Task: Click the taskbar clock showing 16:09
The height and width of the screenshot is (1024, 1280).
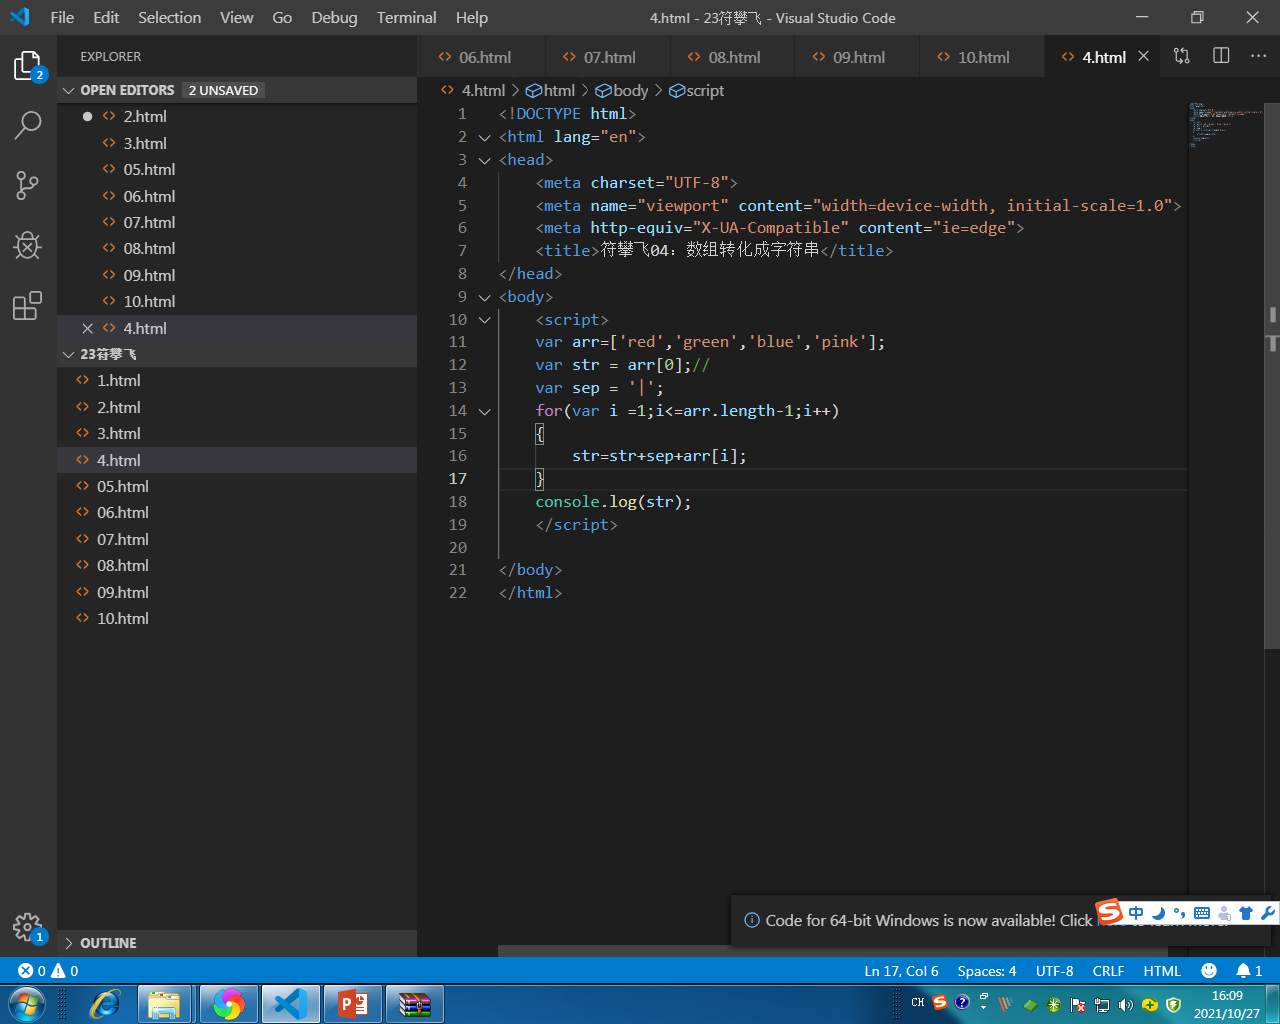Action: click(x=1227, y=1004)
